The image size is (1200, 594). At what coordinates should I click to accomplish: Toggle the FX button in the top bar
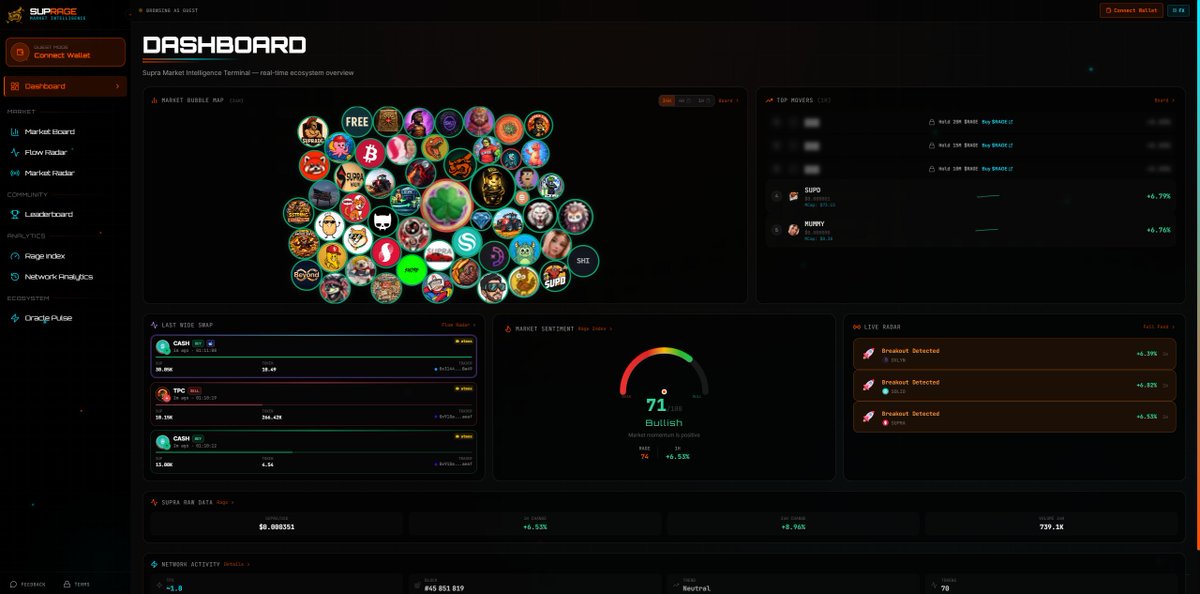pos(1179,10)
